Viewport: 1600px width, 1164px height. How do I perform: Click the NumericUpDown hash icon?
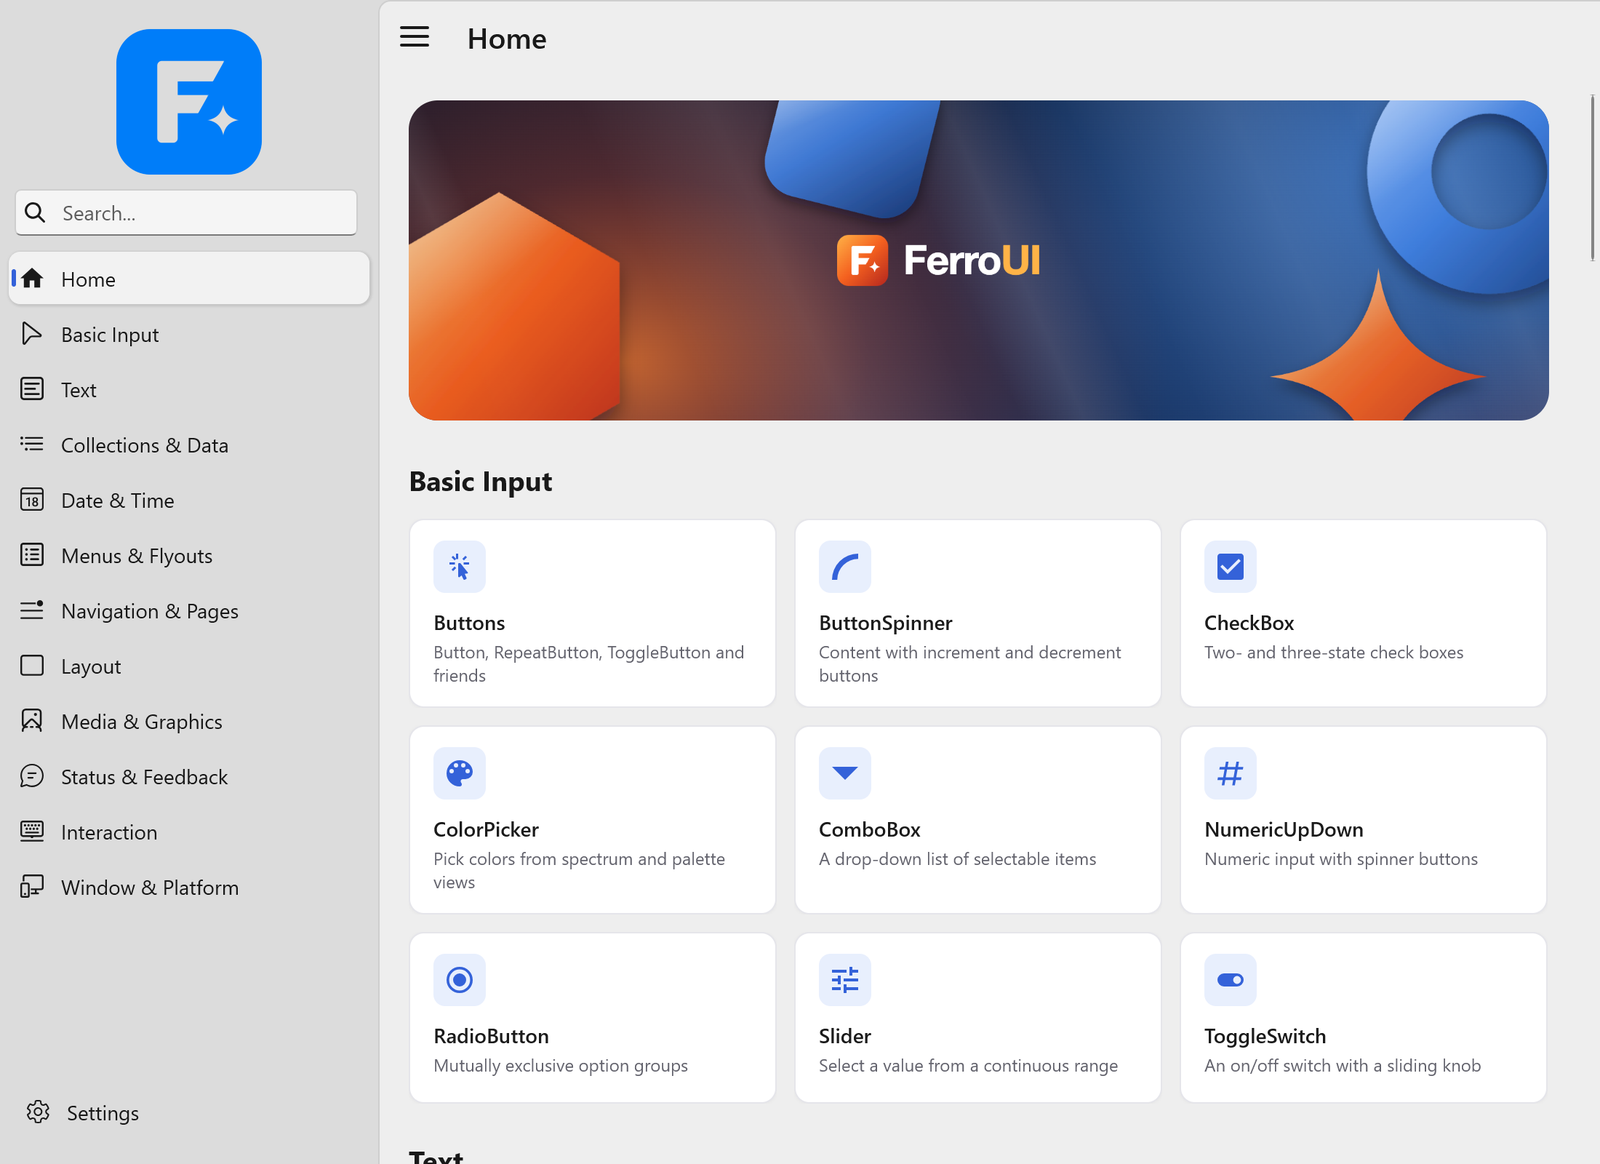coord(1230,773)
